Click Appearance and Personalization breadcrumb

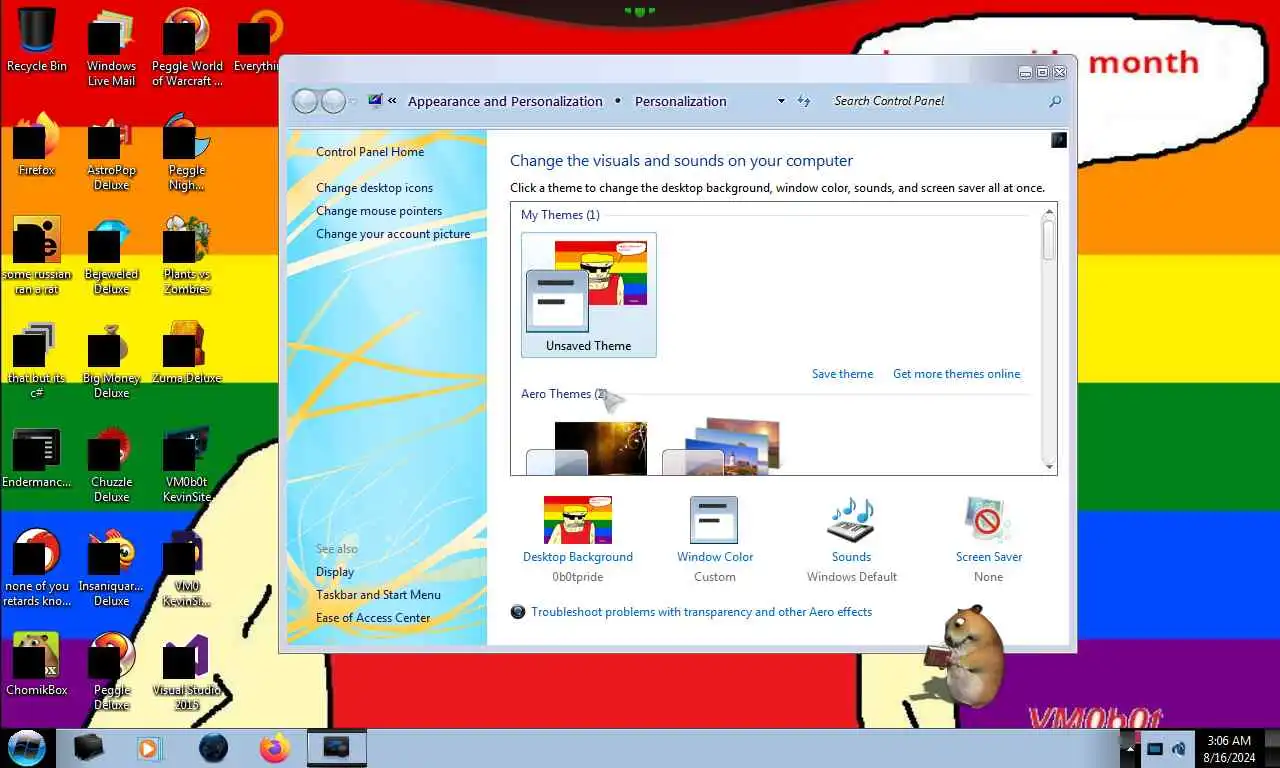tap(505, 101)
